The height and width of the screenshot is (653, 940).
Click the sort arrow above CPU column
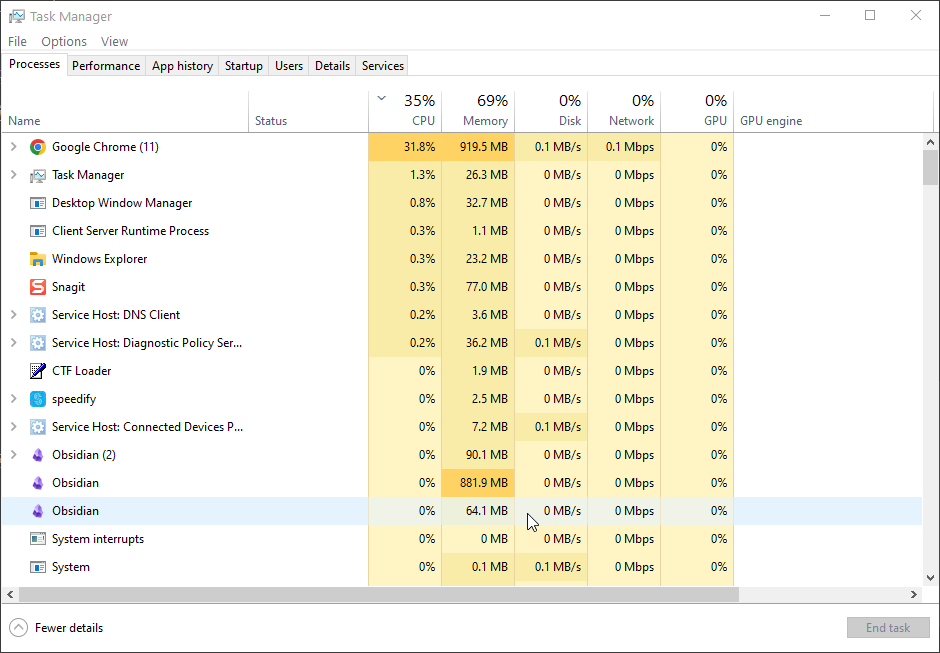click(x=381, y=98)
